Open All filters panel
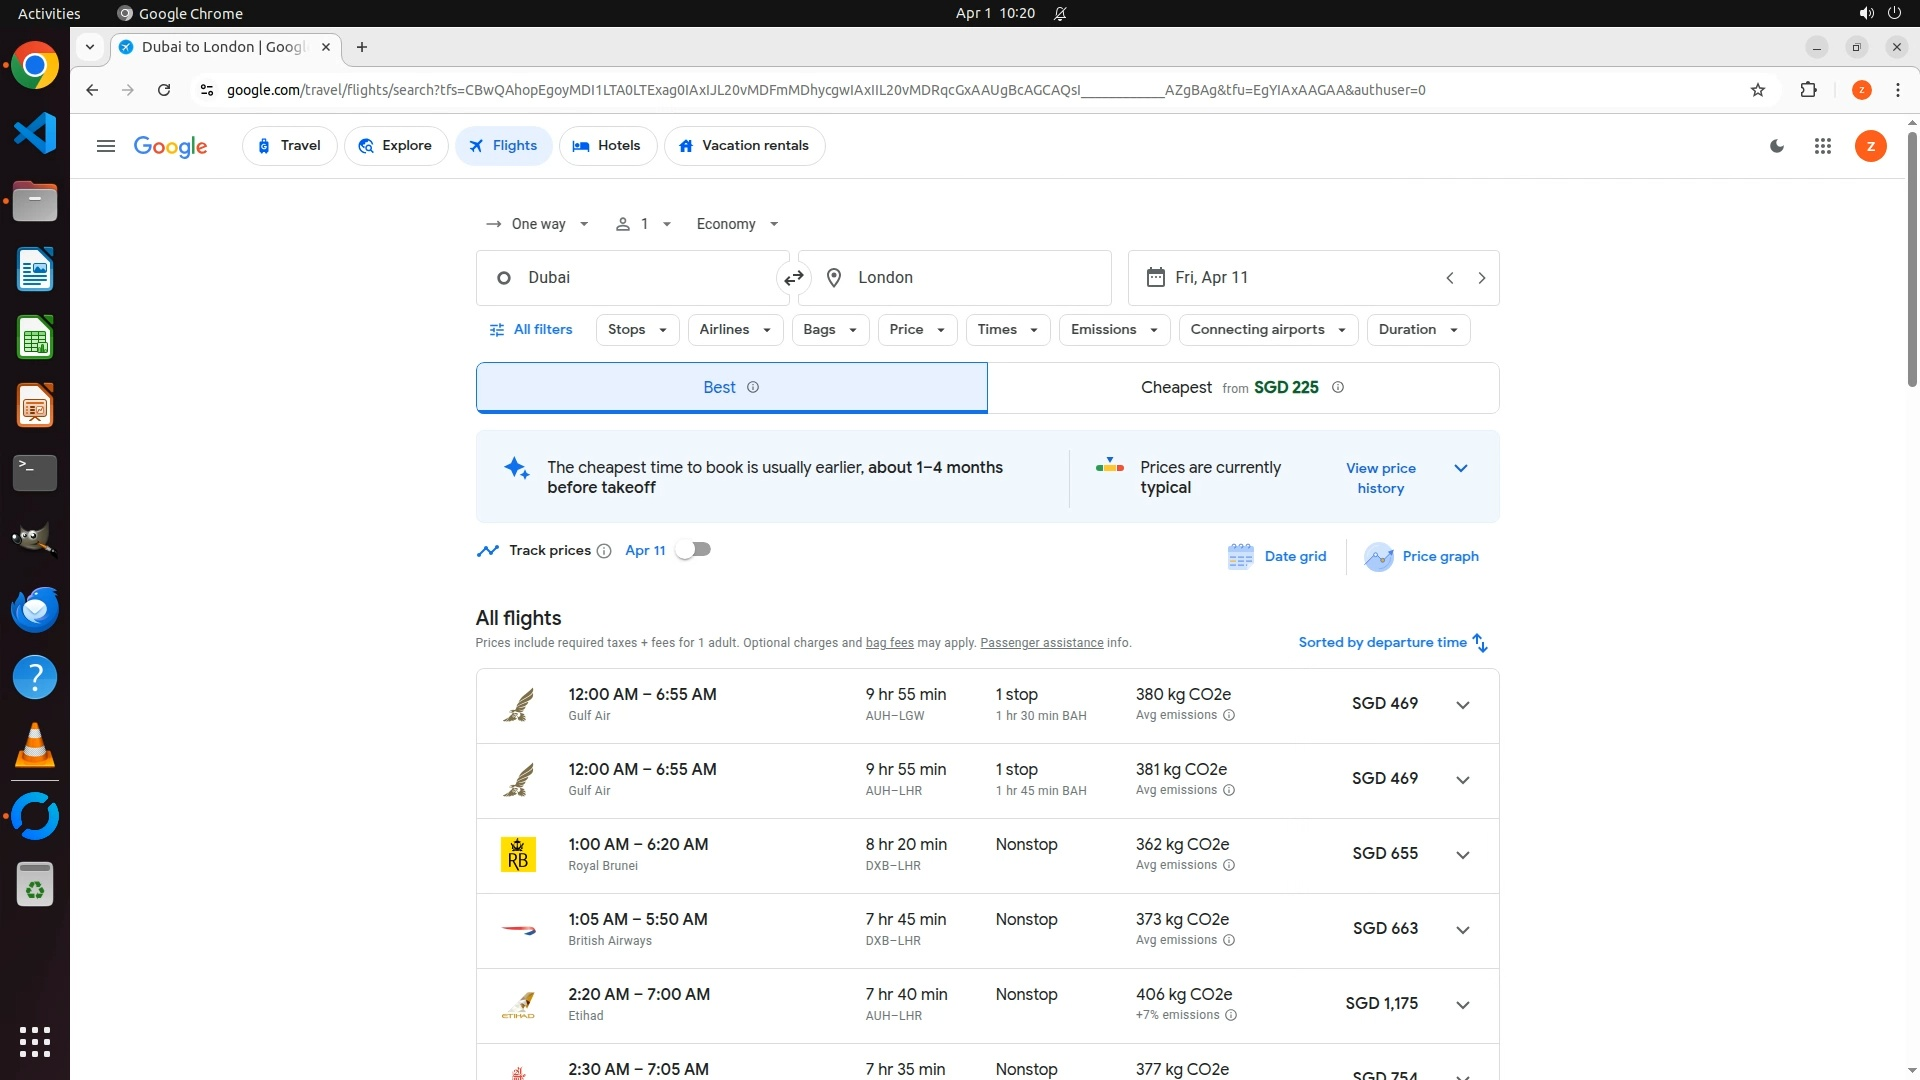 tap(531, 330)
